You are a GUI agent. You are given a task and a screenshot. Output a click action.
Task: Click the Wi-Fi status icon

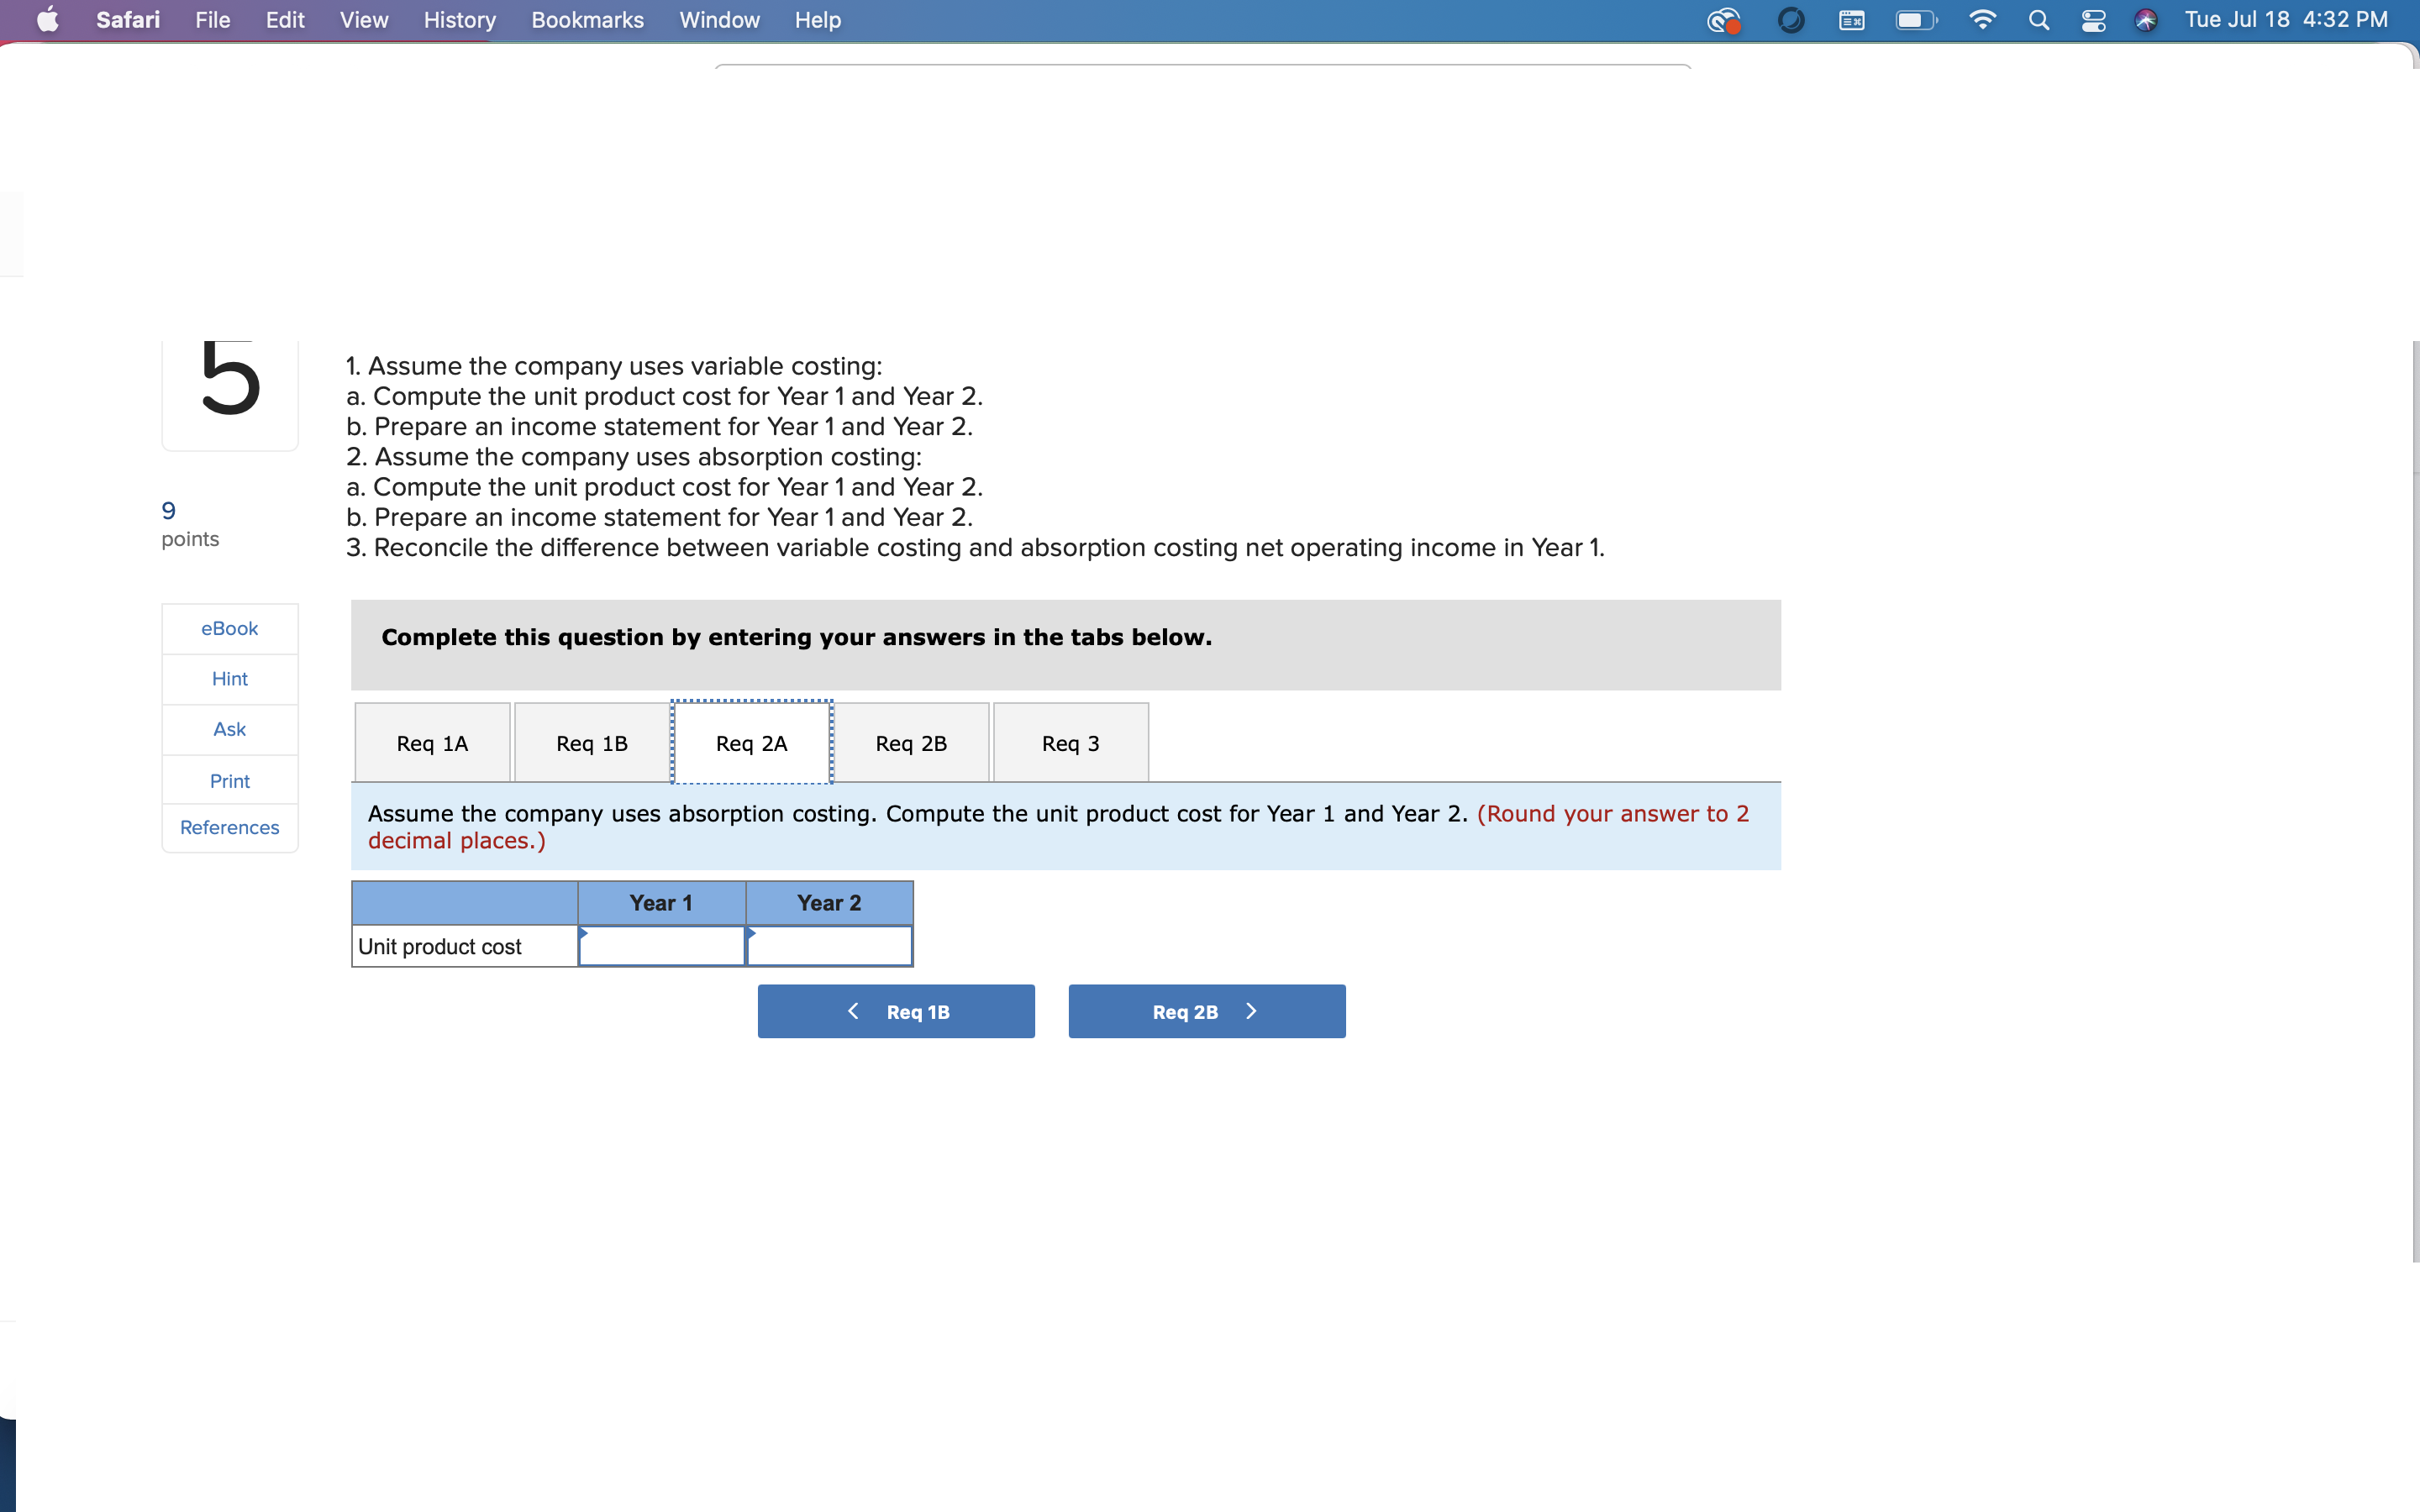(x=1982, y=20)
